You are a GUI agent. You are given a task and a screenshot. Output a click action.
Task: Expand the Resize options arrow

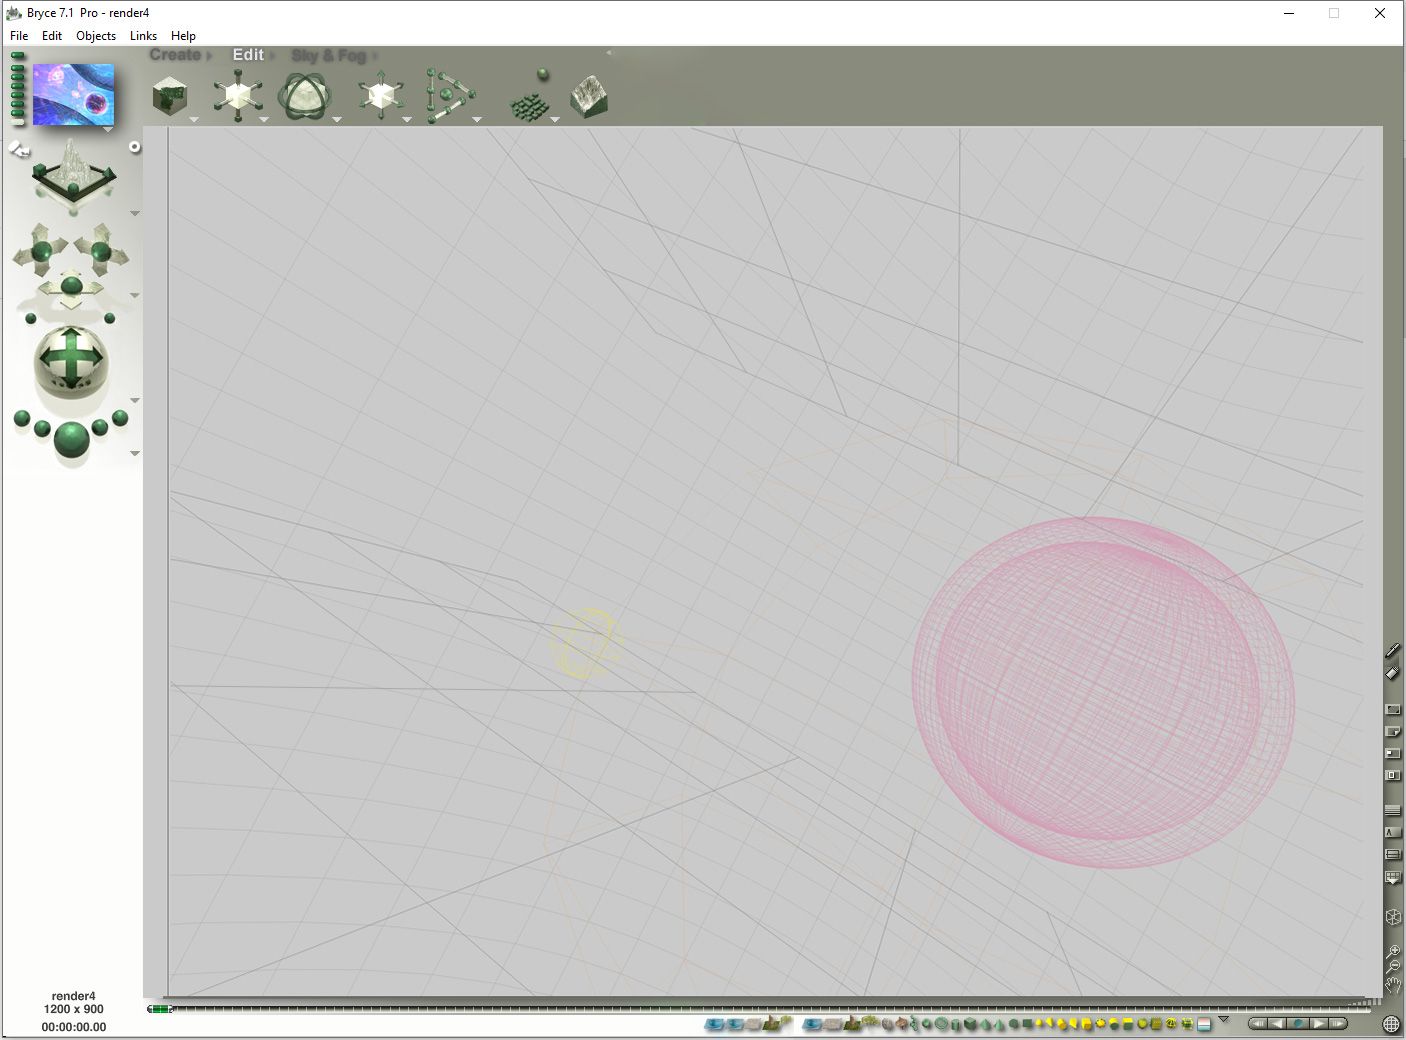pos(264,120)
